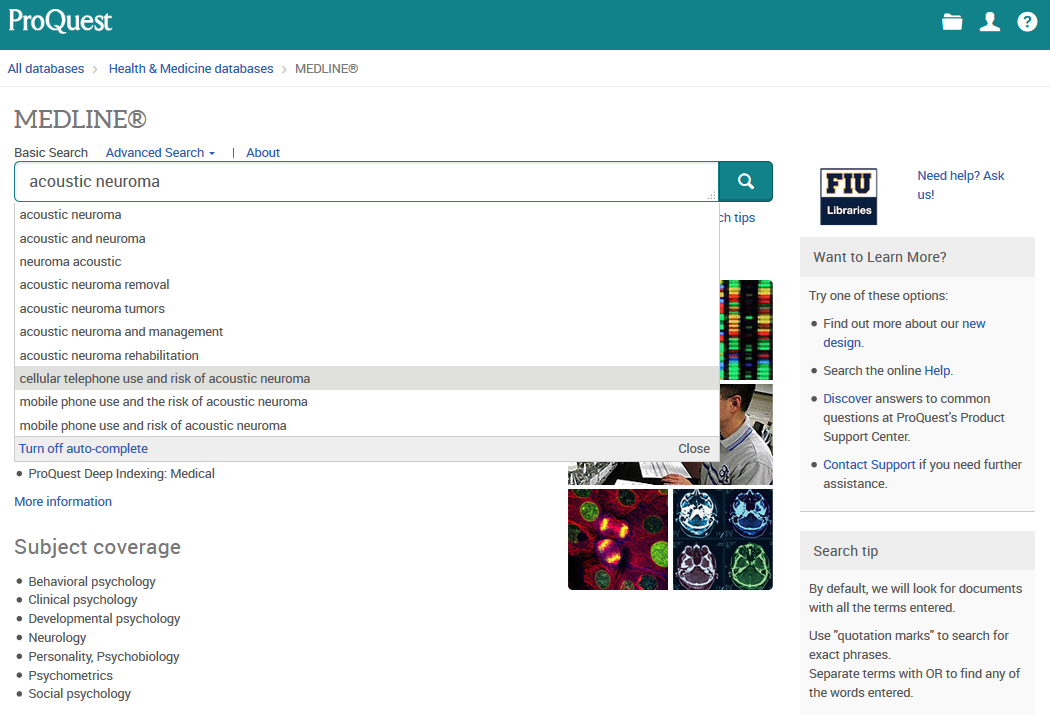Open the My Research account icon
The image size is (1050, 715).
989,20
